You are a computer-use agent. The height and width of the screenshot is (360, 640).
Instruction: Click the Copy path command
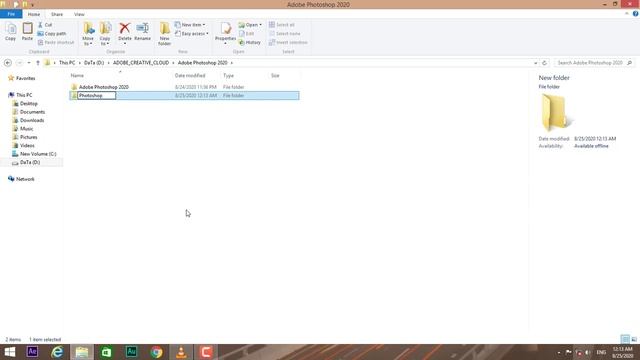pyautogui.click(x=52, y=33)
